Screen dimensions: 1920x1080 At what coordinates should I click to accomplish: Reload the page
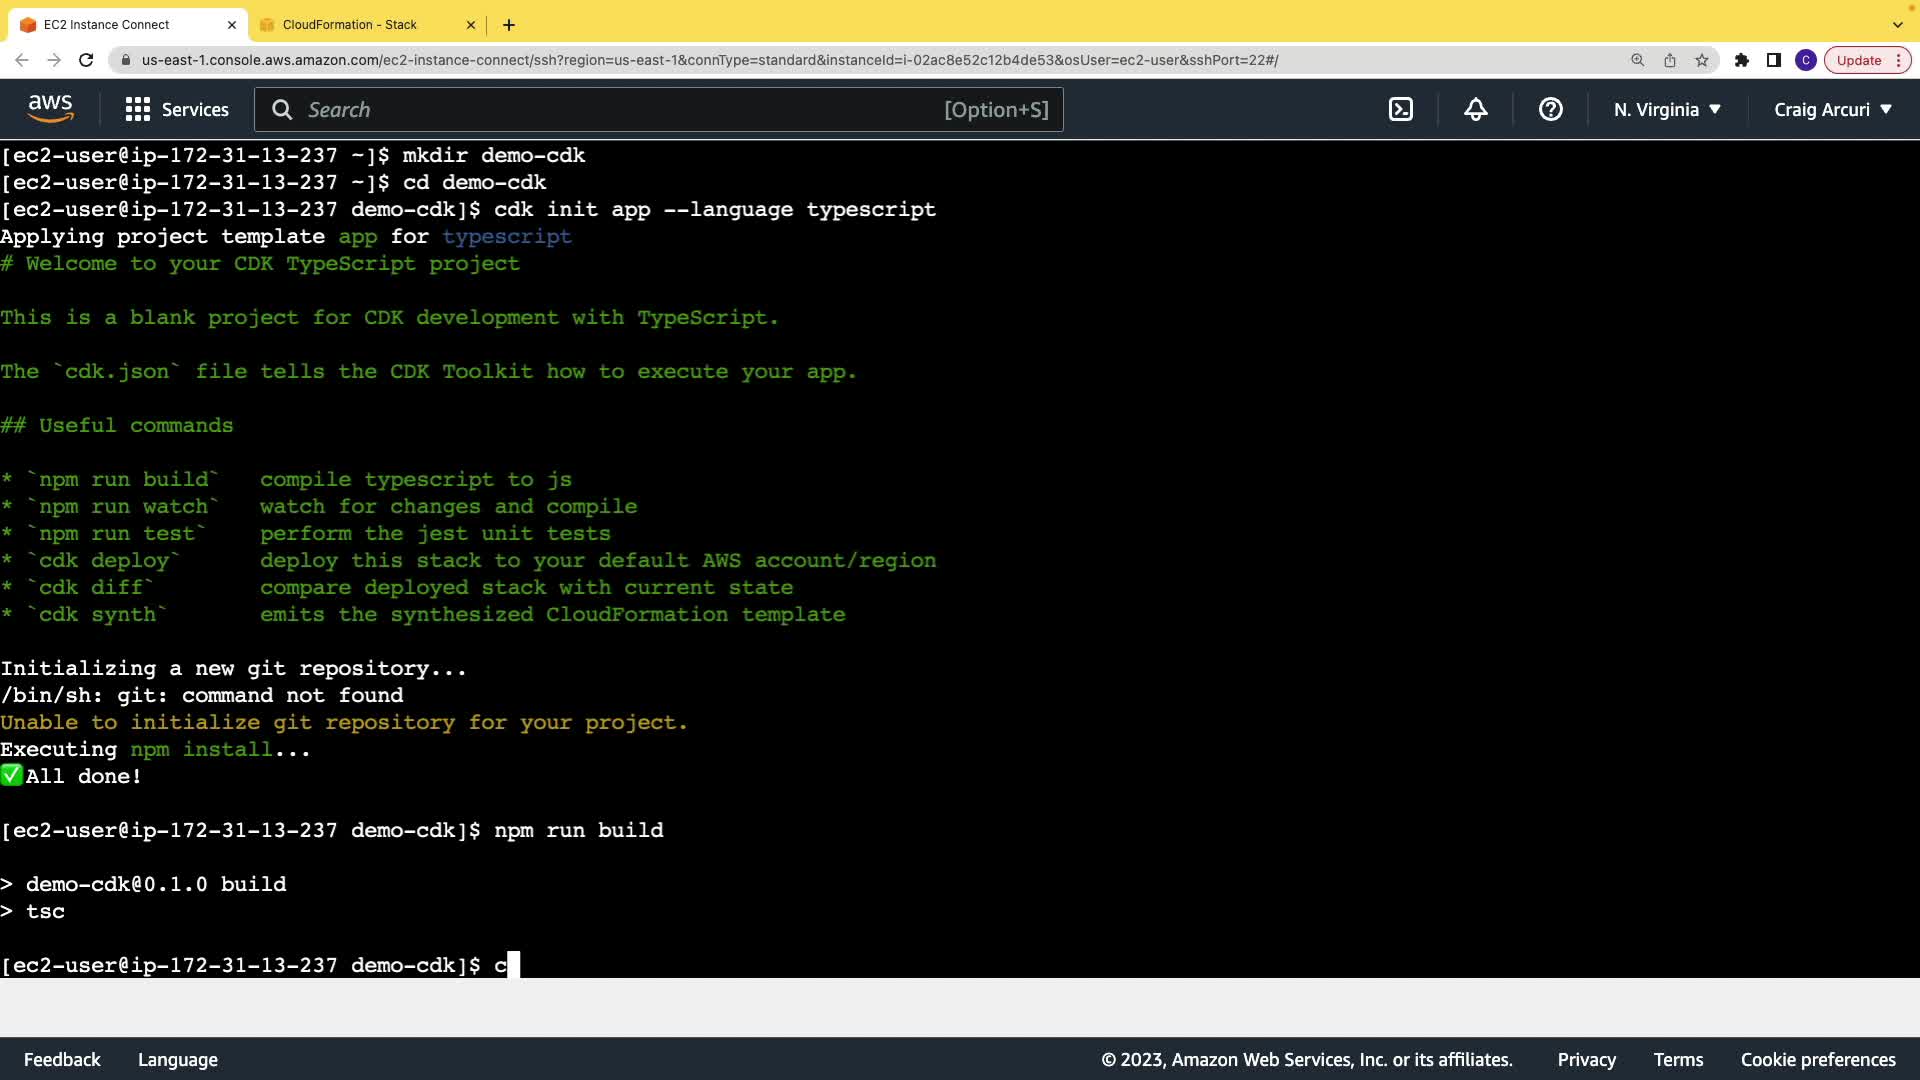[x=86, y=60]
